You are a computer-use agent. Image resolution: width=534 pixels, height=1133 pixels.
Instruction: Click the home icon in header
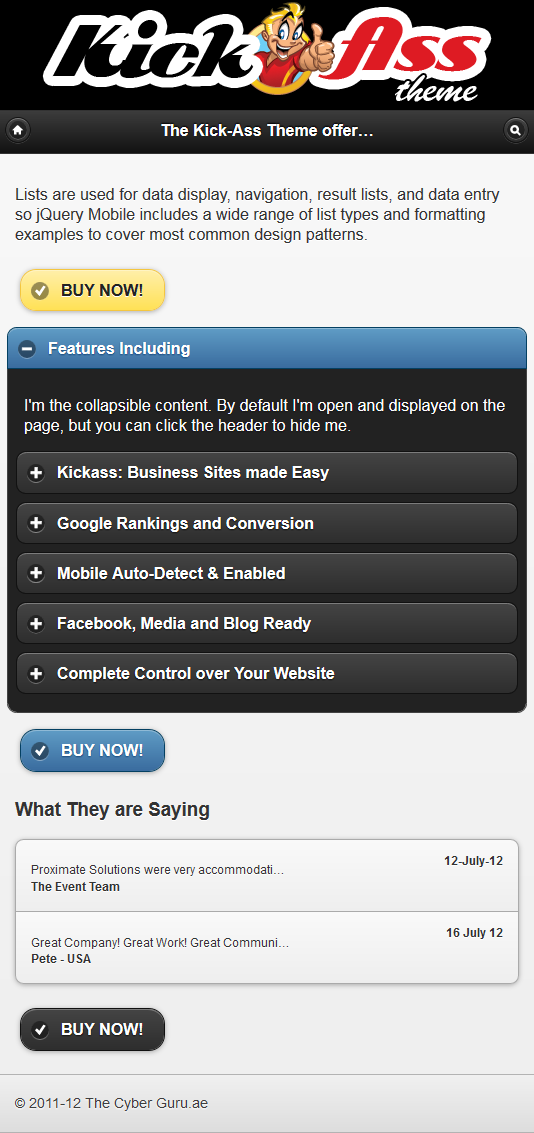(18, 131)
